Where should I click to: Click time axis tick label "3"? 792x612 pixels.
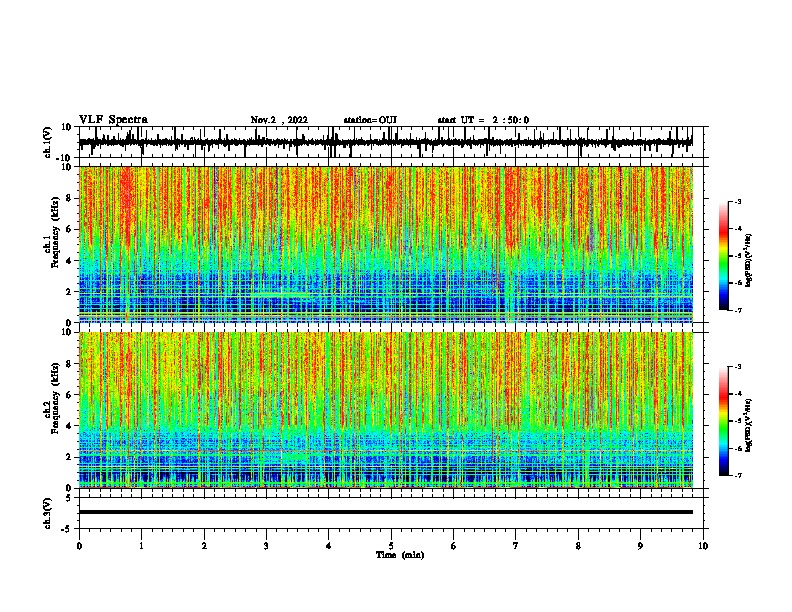click(x=266, y=546)
